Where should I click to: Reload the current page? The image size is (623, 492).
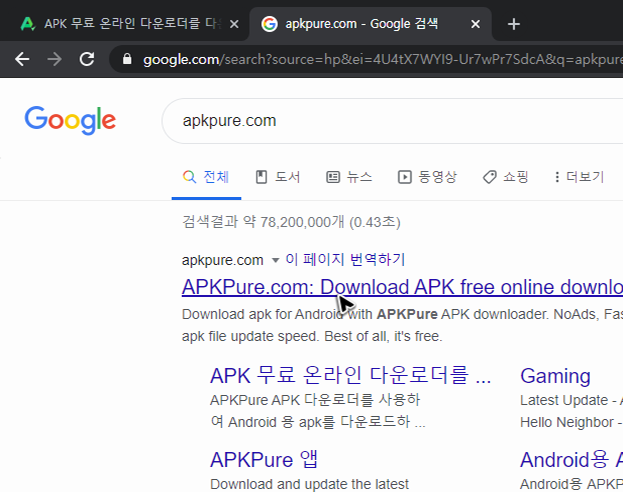pos(87,59)
